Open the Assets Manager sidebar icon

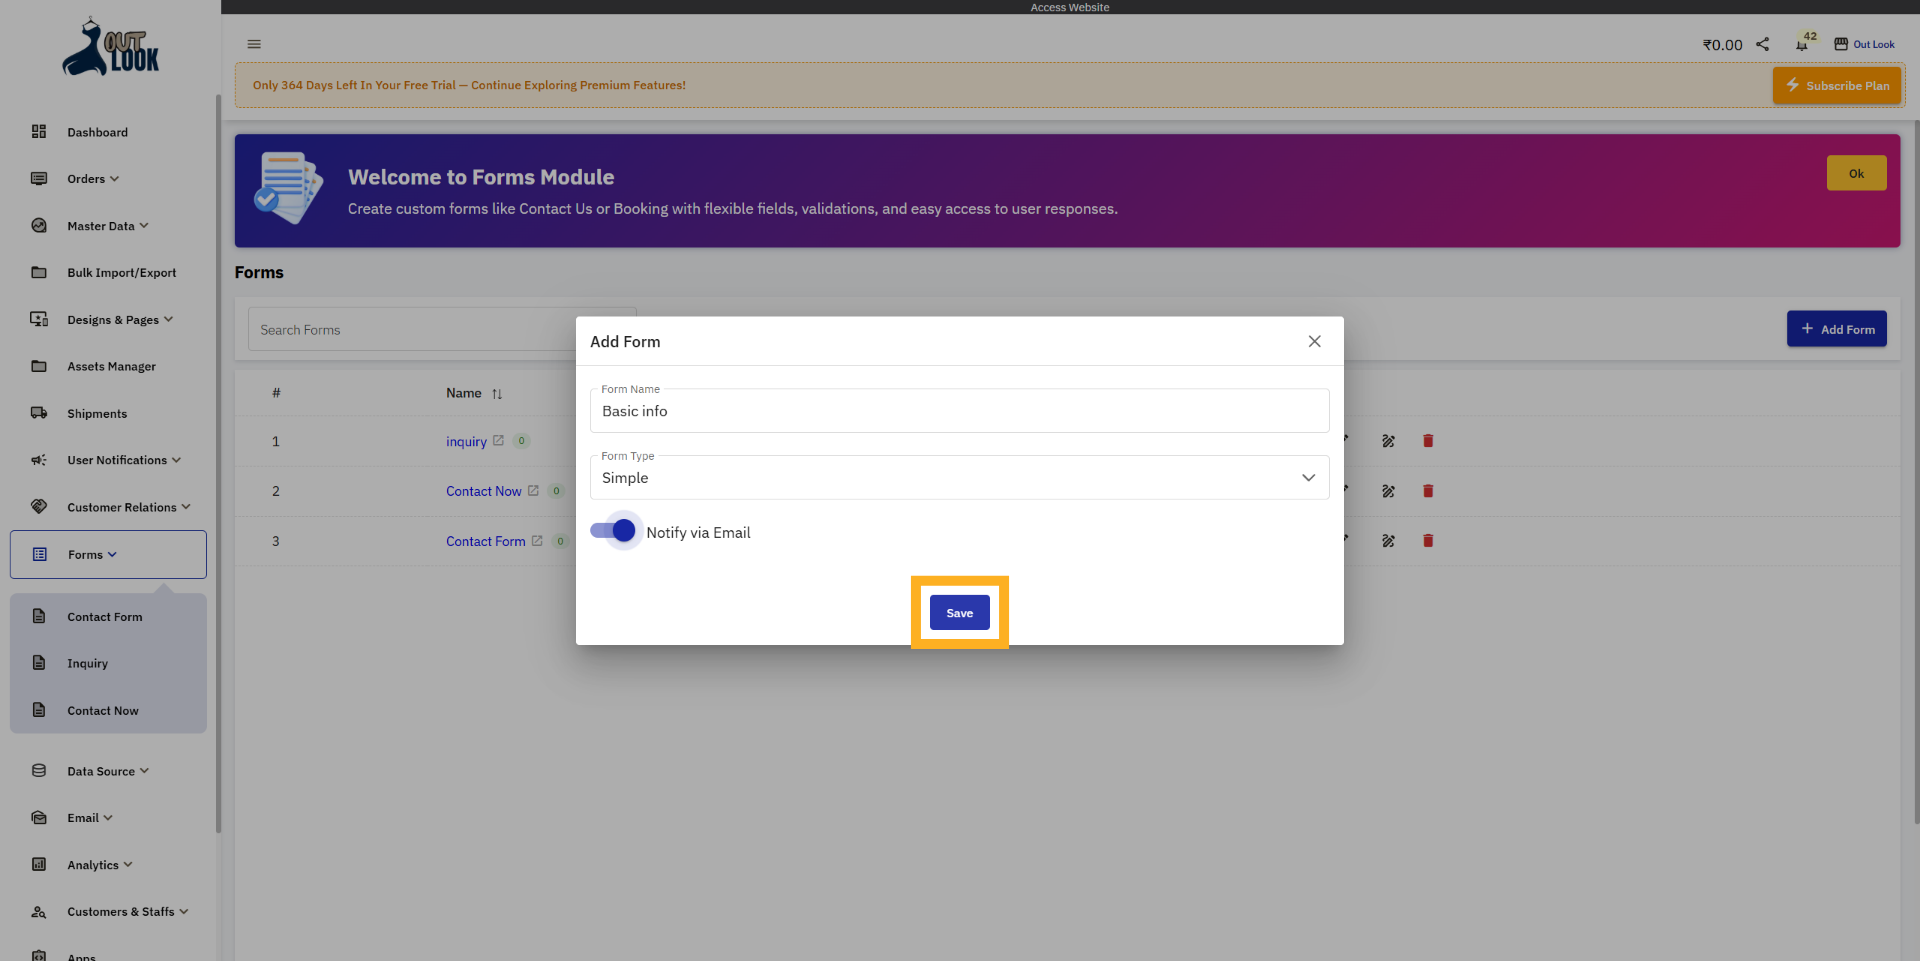[x=39, y=366]
